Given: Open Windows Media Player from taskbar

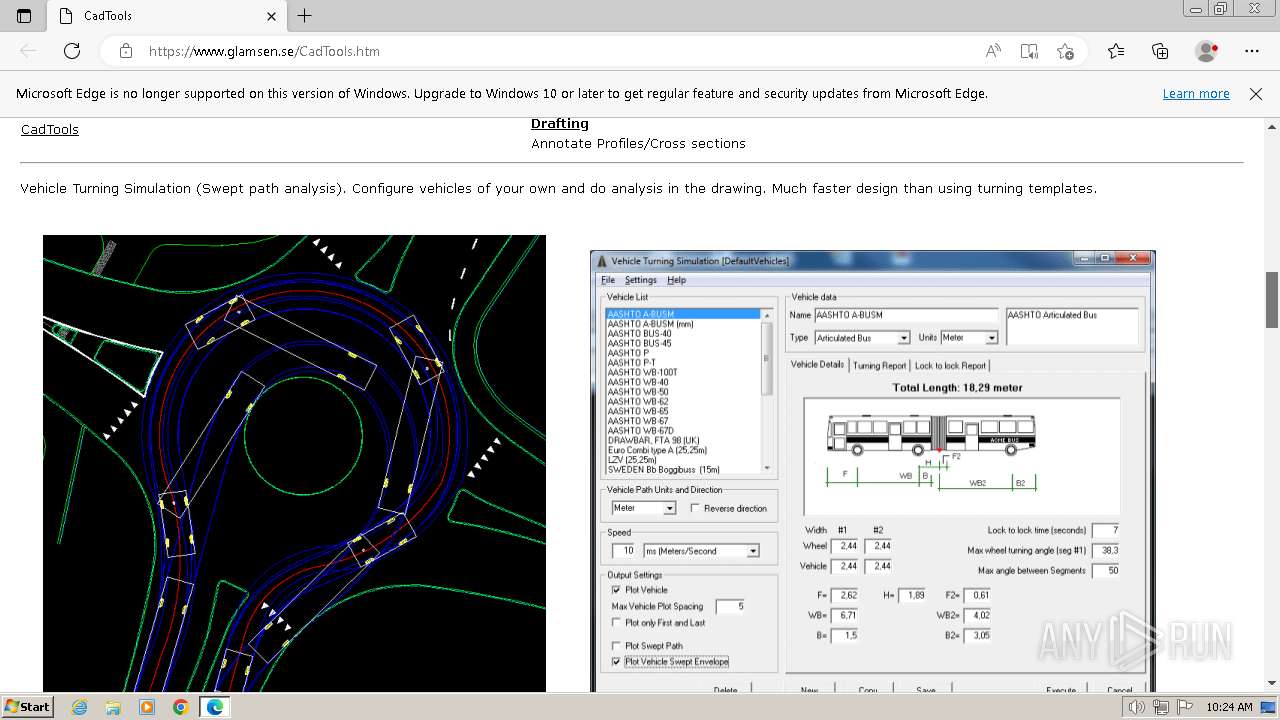Looking at the screenshot, I should [x=147, y=707].
